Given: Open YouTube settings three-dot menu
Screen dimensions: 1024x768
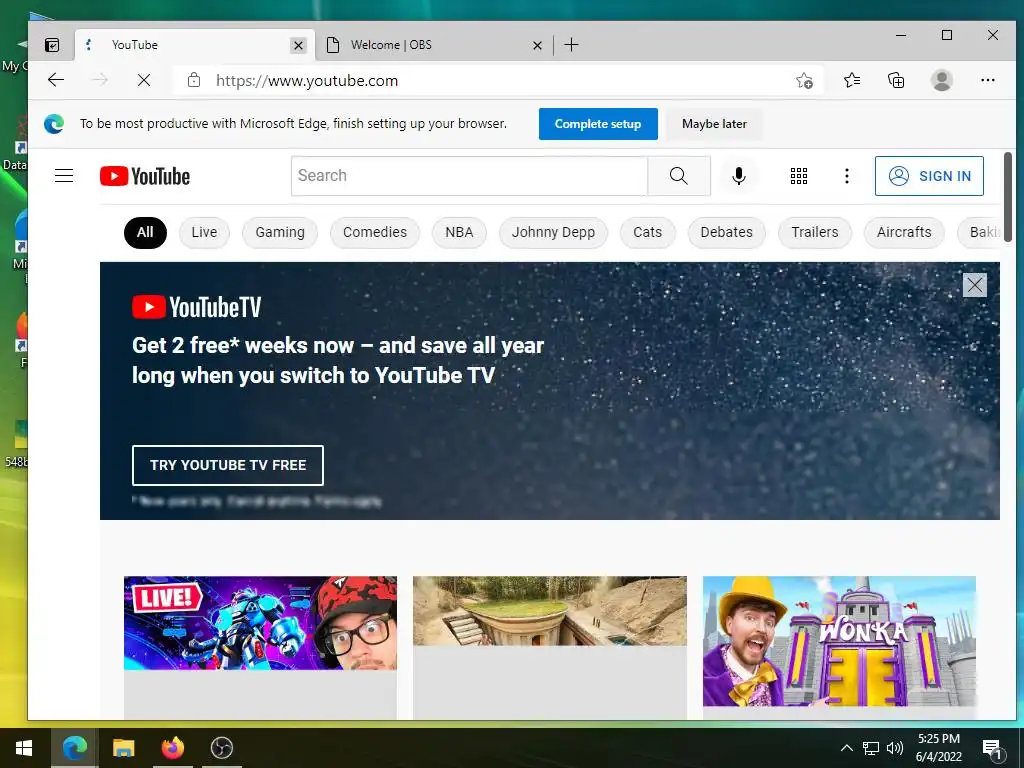Looking at the screenshot, I should [846, 176].
